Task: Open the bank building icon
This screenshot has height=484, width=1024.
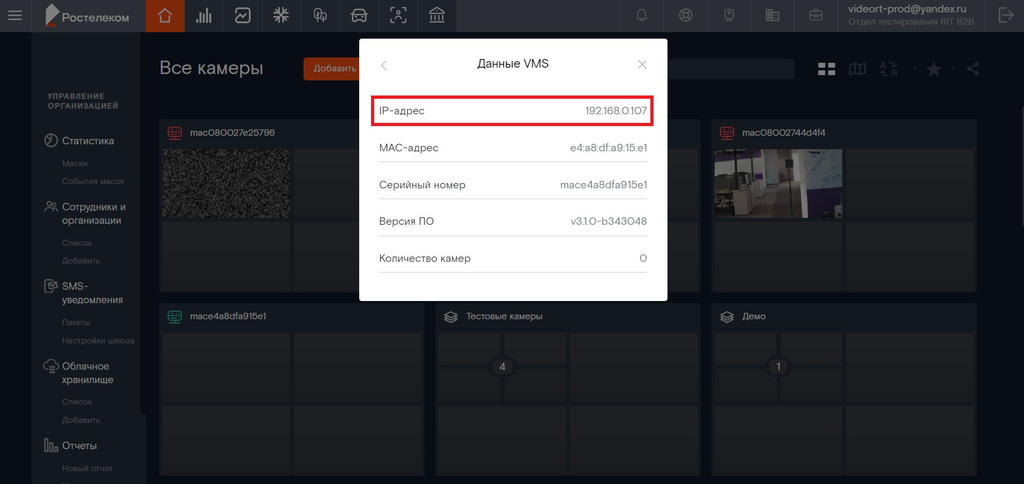Action: pyautogui.click(x=437, y=16)
